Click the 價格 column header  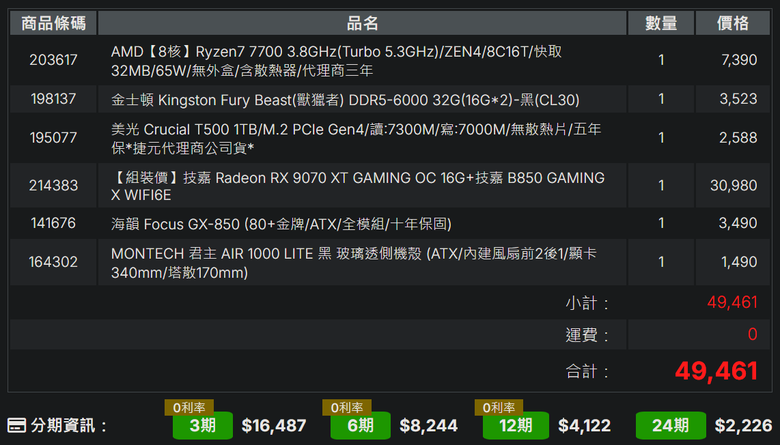pyautogui.click(x=733, y=23)
